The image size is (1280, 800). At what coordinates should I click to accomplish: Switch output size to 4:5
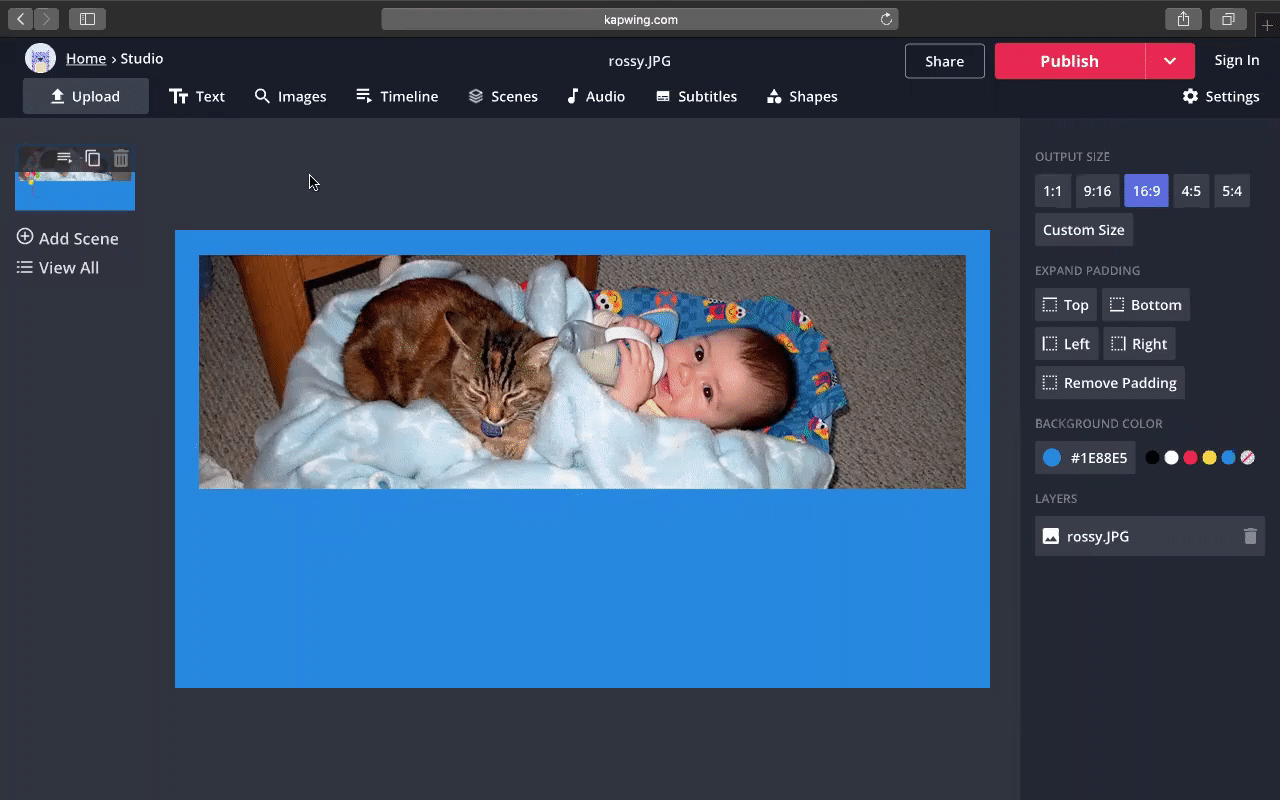(1190, 191)
